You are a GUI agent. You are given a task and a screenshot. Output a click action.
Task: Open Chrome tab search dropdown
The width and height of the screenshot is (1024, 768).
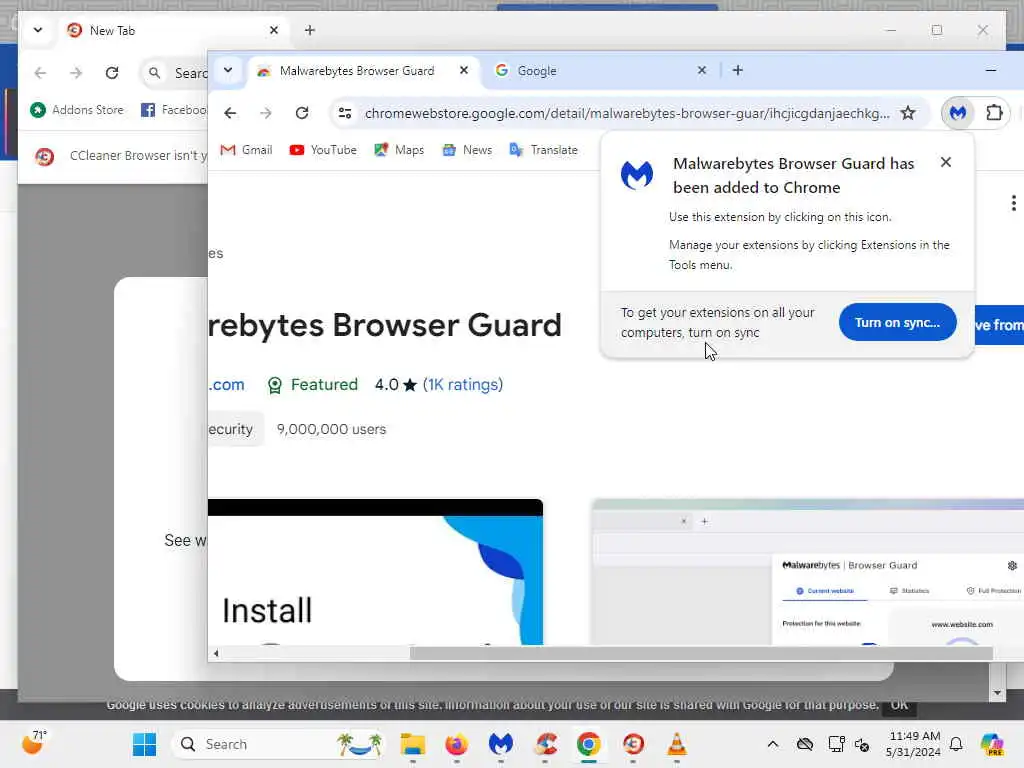tap(228, 70)
